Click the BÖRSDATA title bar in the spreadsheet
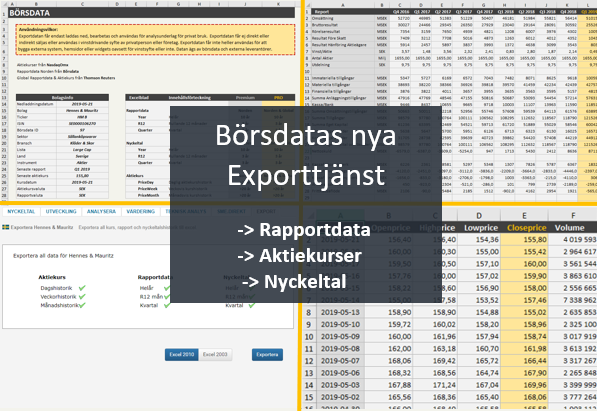Screen dimensions: 597x411 pos(152,13)
